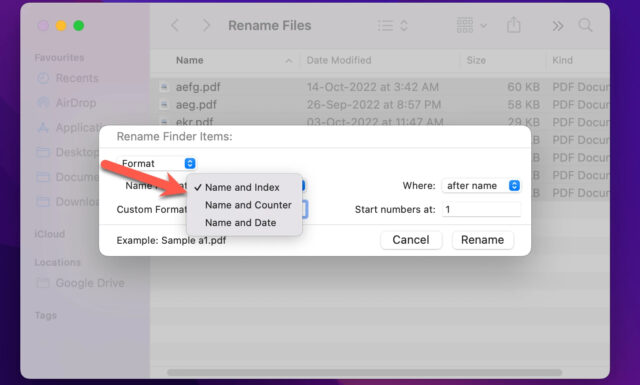The height and width of the screenshot is (385, 640).
Task: Cancel the rename dialog
Action: (411, 240)
